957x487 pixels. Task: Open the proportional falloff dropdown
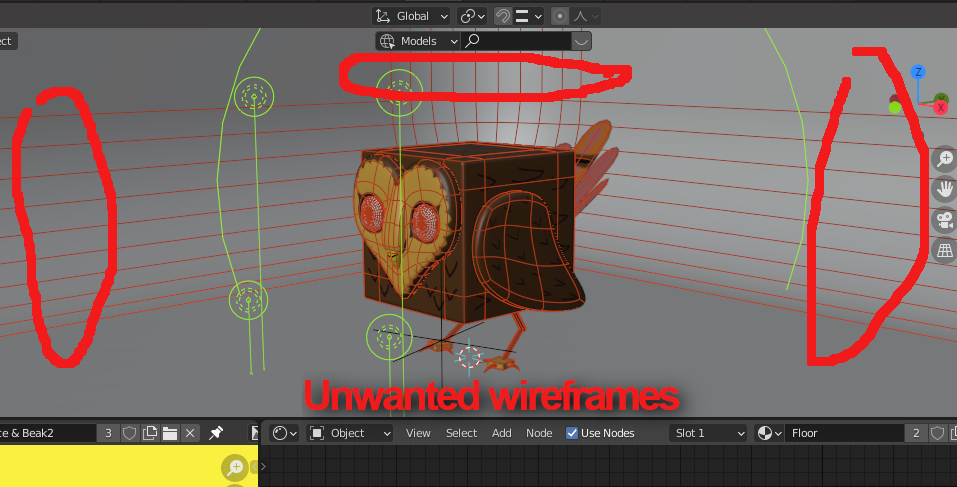586,16
